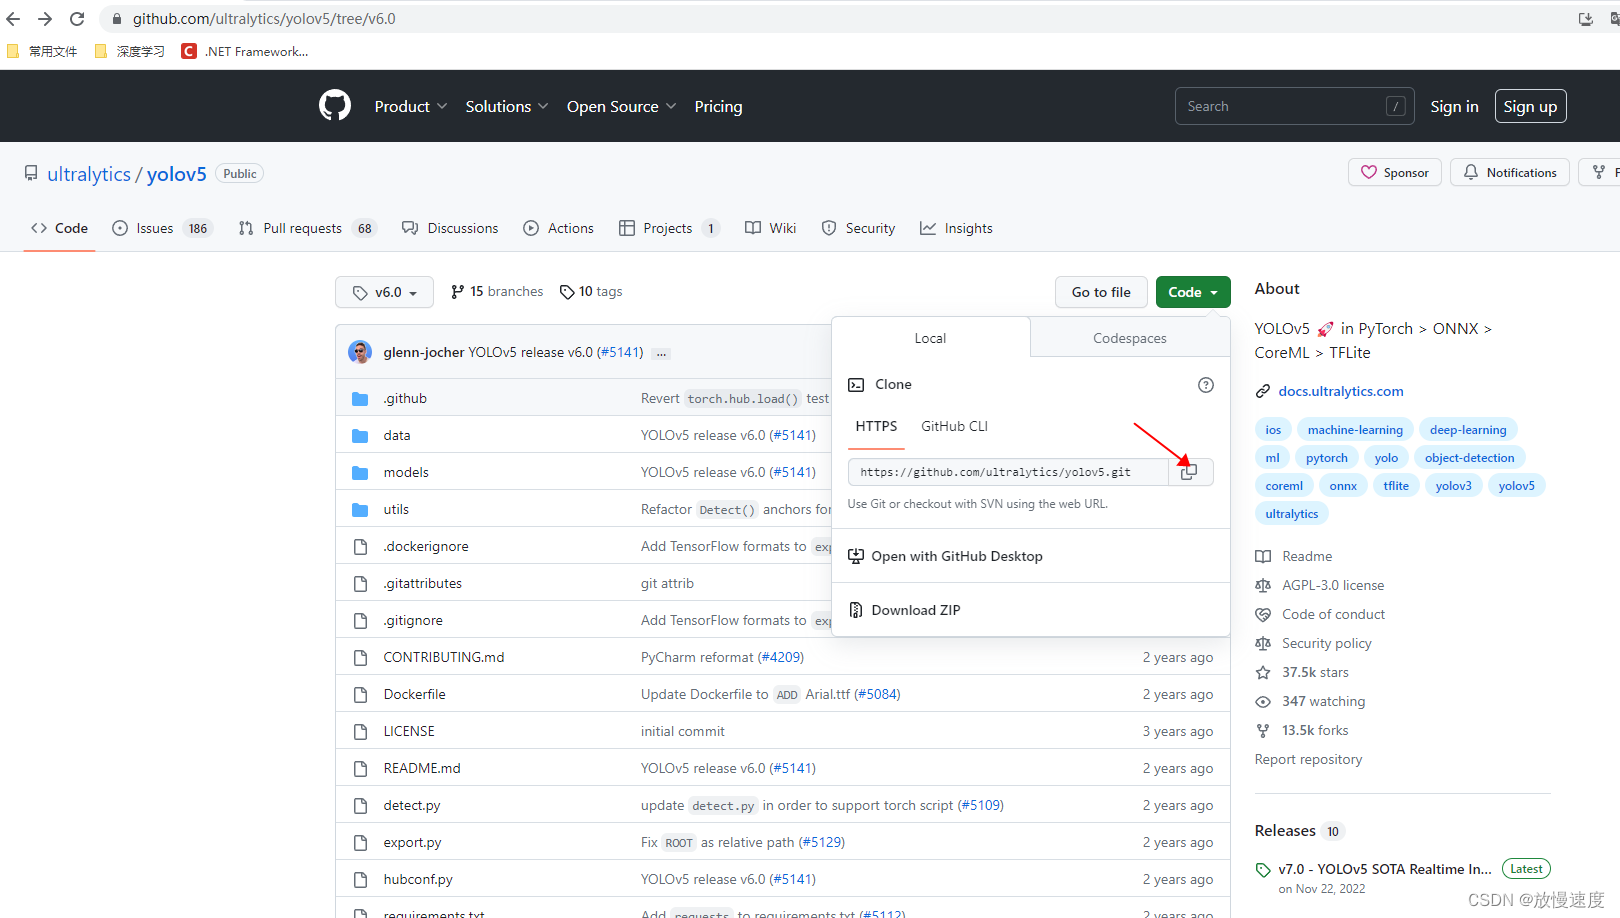Expand the Solutions menu
Image resolution: width=1620 pixels, height=918 pixels.
pos(507,106)
